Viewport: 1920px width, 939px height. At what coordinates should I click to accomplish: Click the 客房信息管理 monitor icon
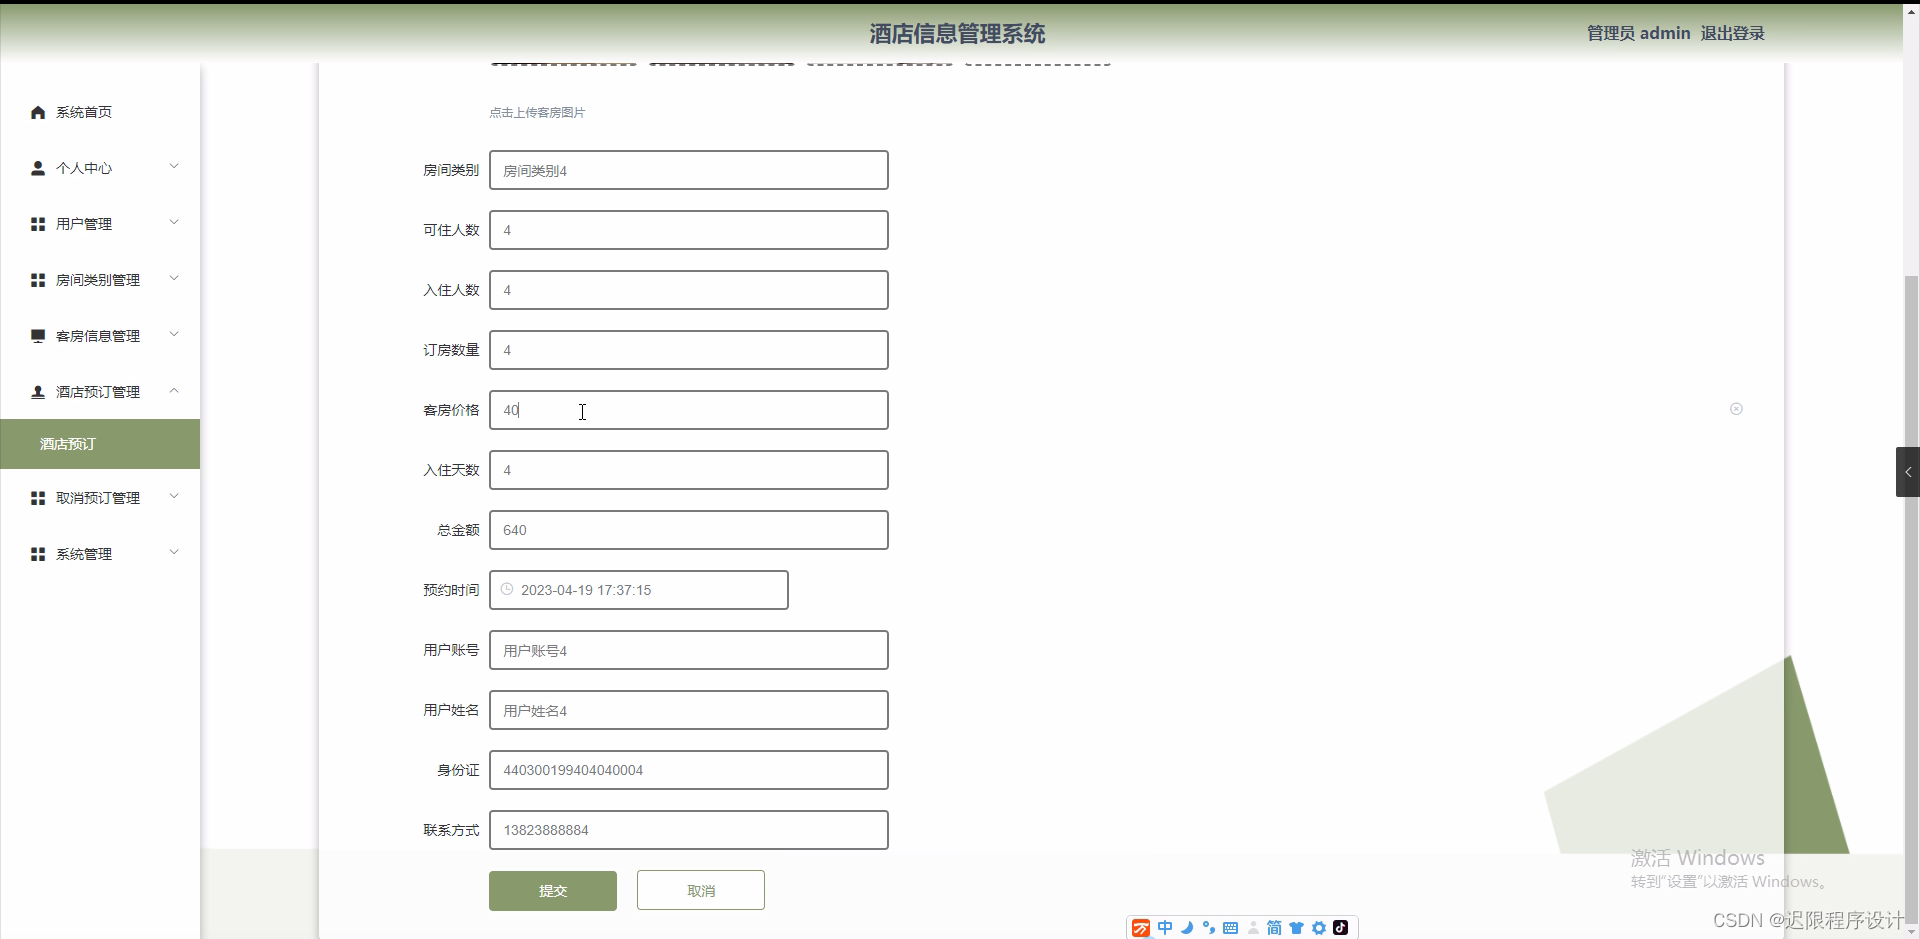click(38, 336)
